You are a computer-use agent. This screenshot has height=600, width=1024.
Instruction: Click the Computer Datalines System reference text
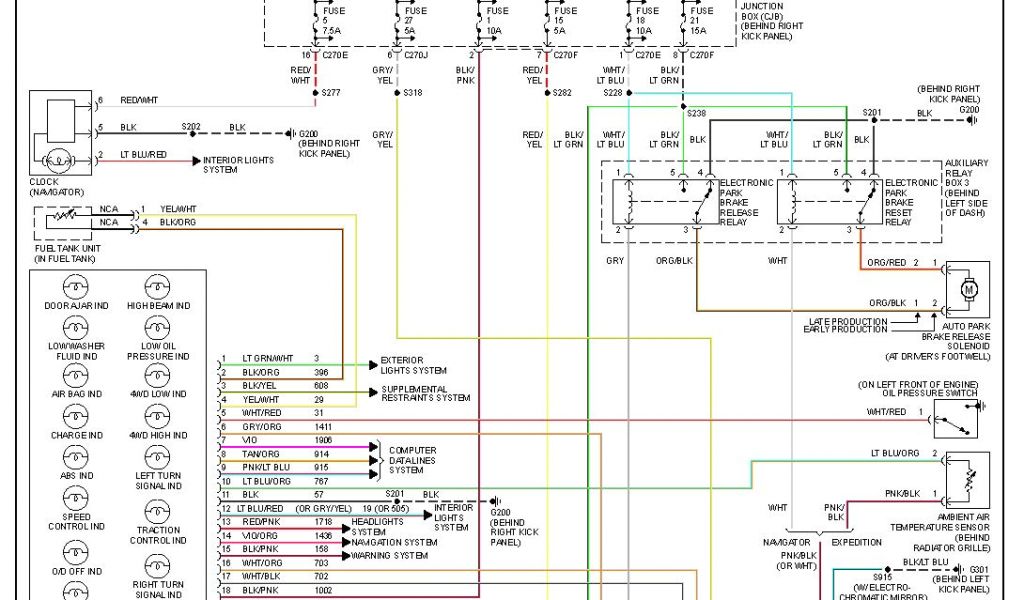[412, 460]
